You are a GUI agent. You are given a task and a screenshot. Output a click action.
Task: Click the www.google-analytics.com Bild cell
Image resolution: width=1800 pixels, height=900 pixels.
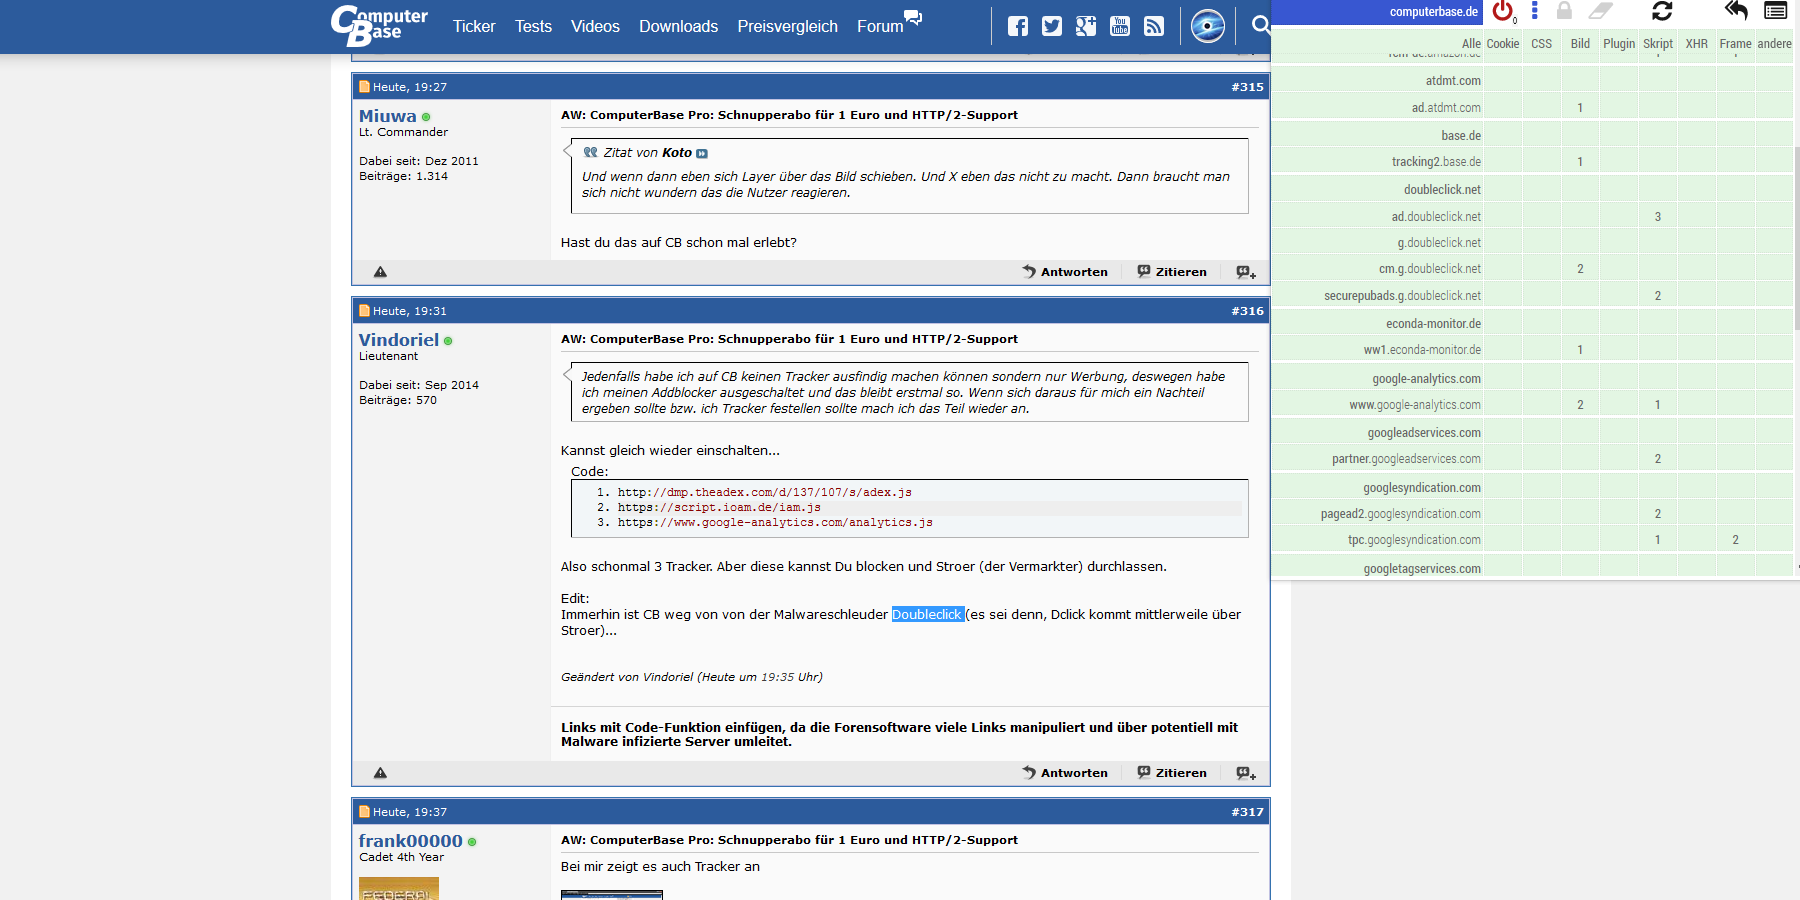click(1580, 405)
